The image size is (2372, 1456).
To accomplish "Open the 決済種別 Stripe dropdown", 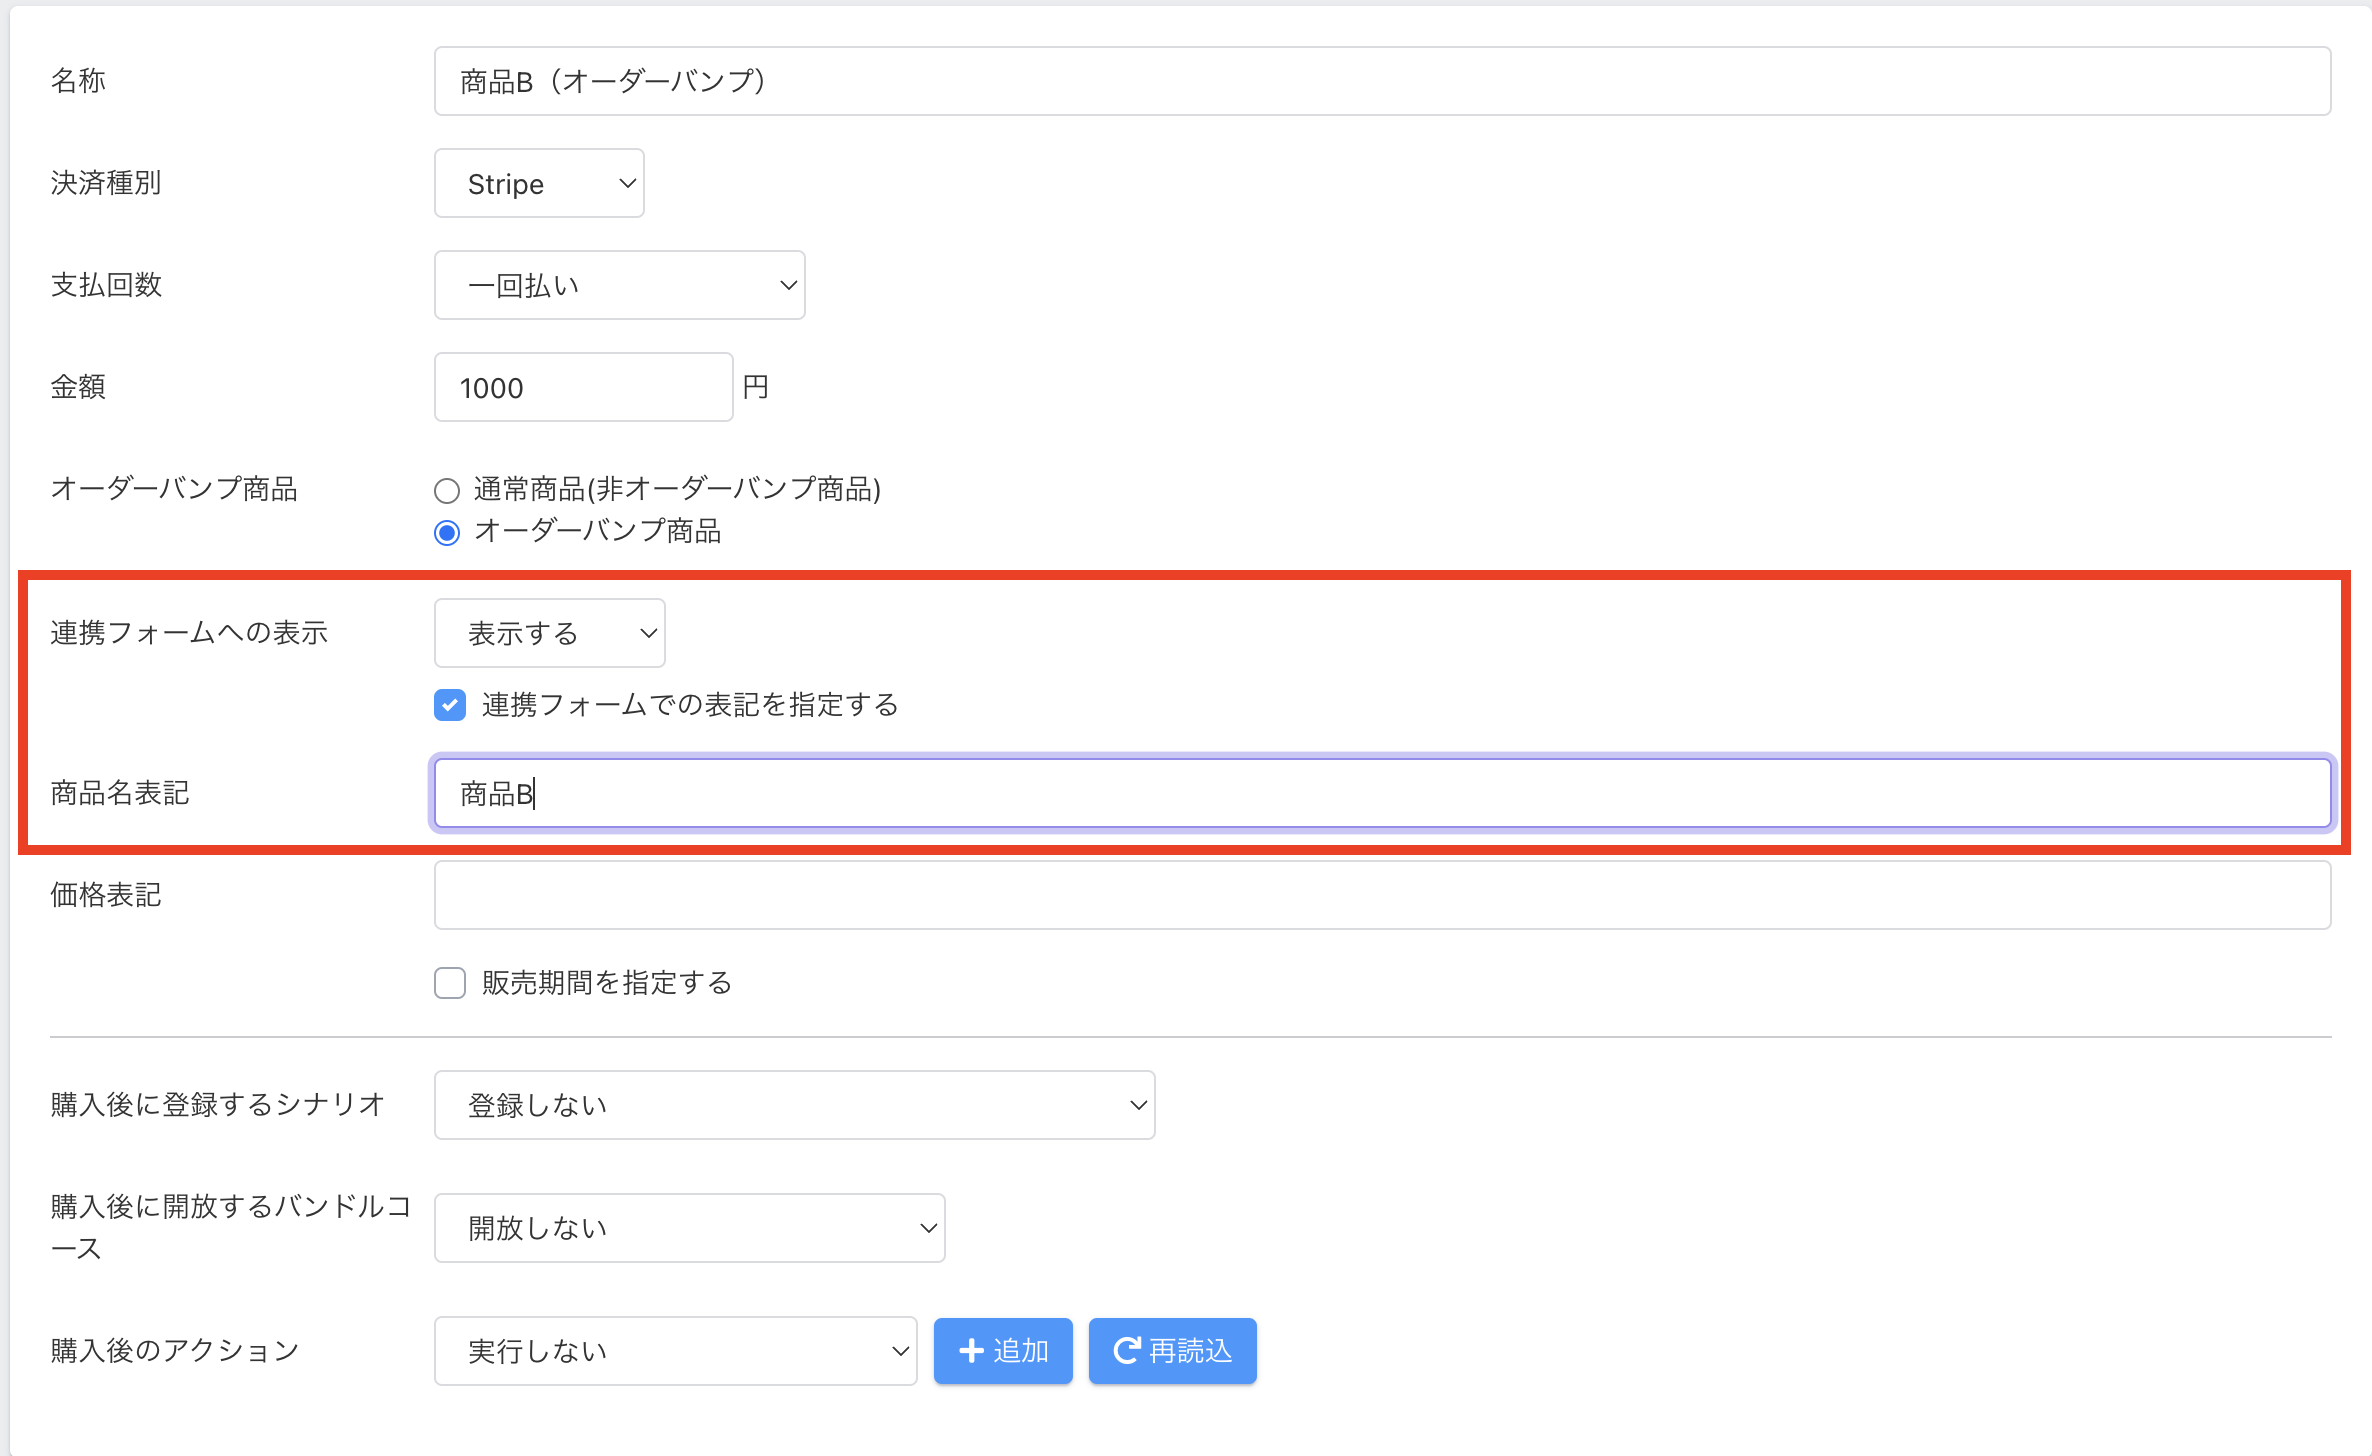I will coord(539,184).
